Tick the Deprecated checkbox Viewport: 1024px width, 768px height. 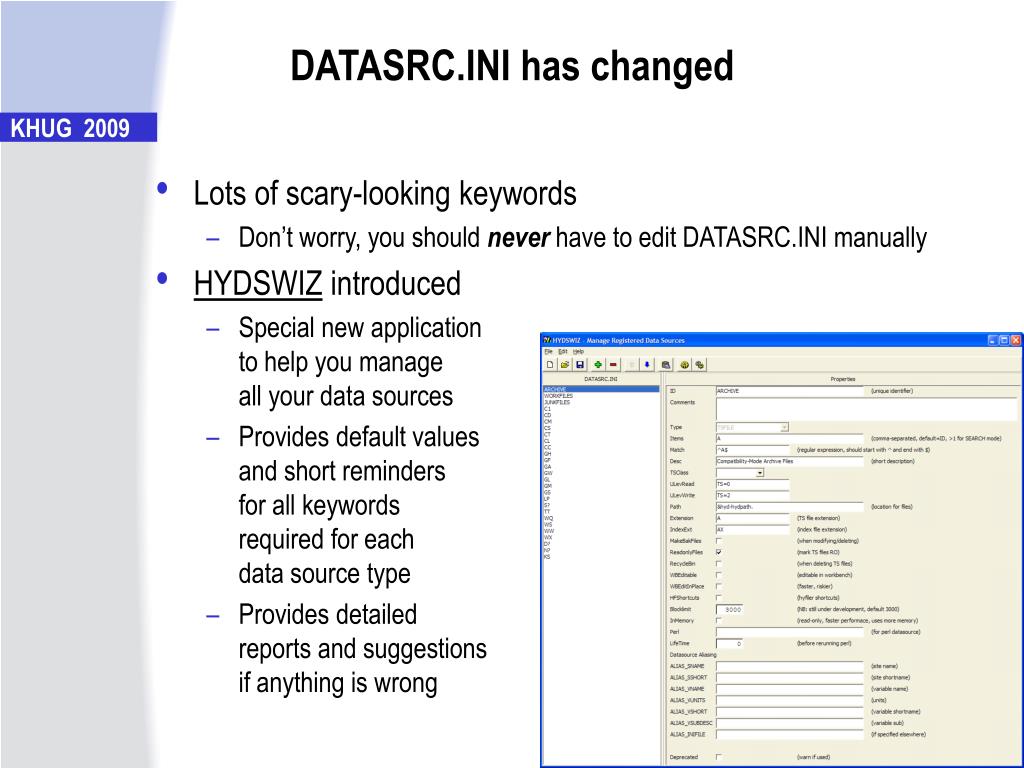[x=719, y=757]
